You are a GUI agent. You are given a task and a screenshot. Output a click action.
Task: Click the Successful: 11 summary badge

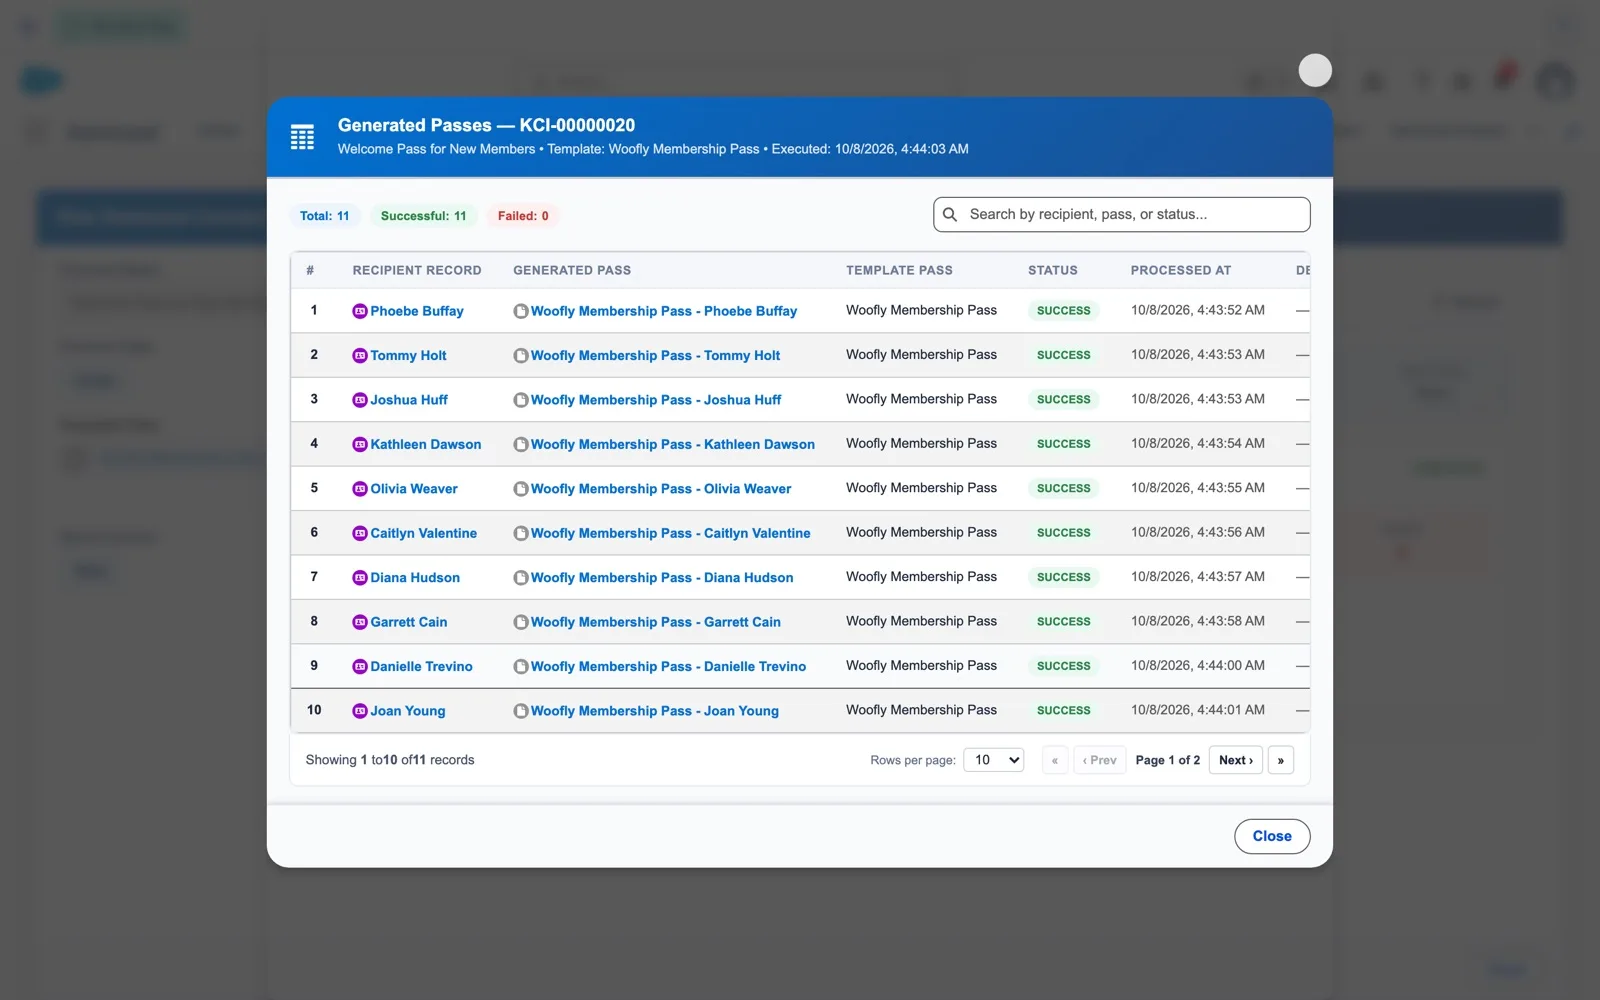(424, 216)
